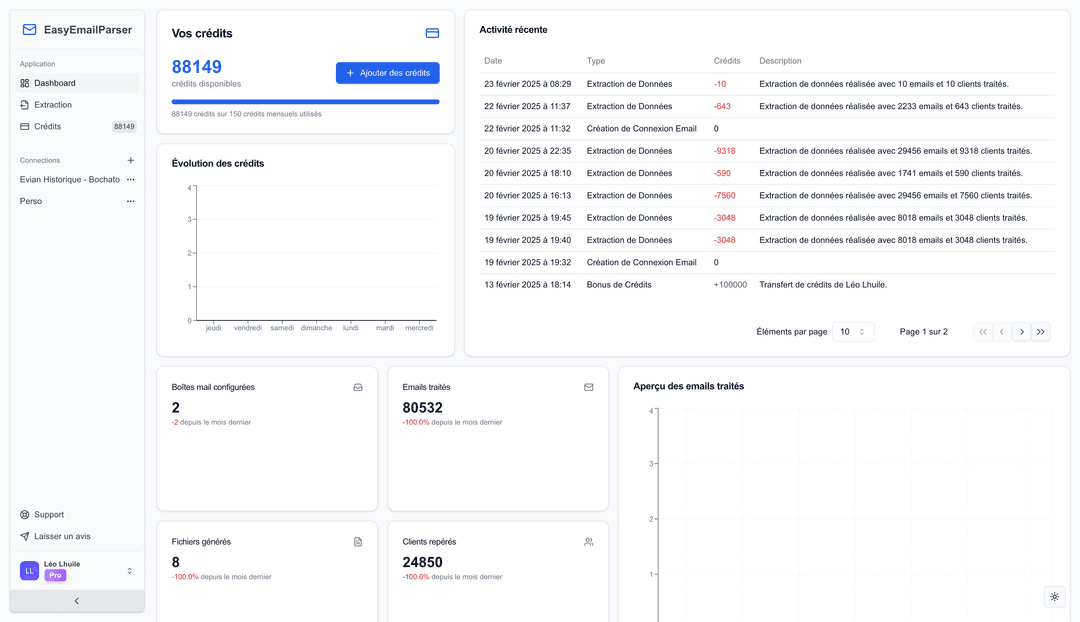
Task: Click the Type column header
Action: pos(596,61)
